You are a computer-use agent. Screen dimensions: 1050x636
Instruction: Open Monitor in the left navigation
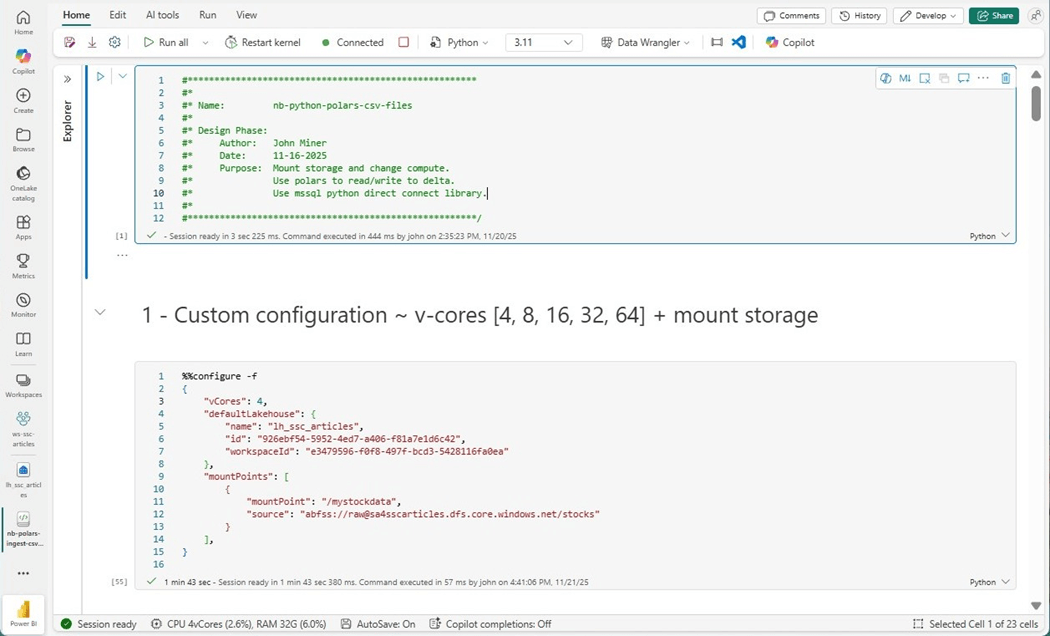click(x=23, y=305)
